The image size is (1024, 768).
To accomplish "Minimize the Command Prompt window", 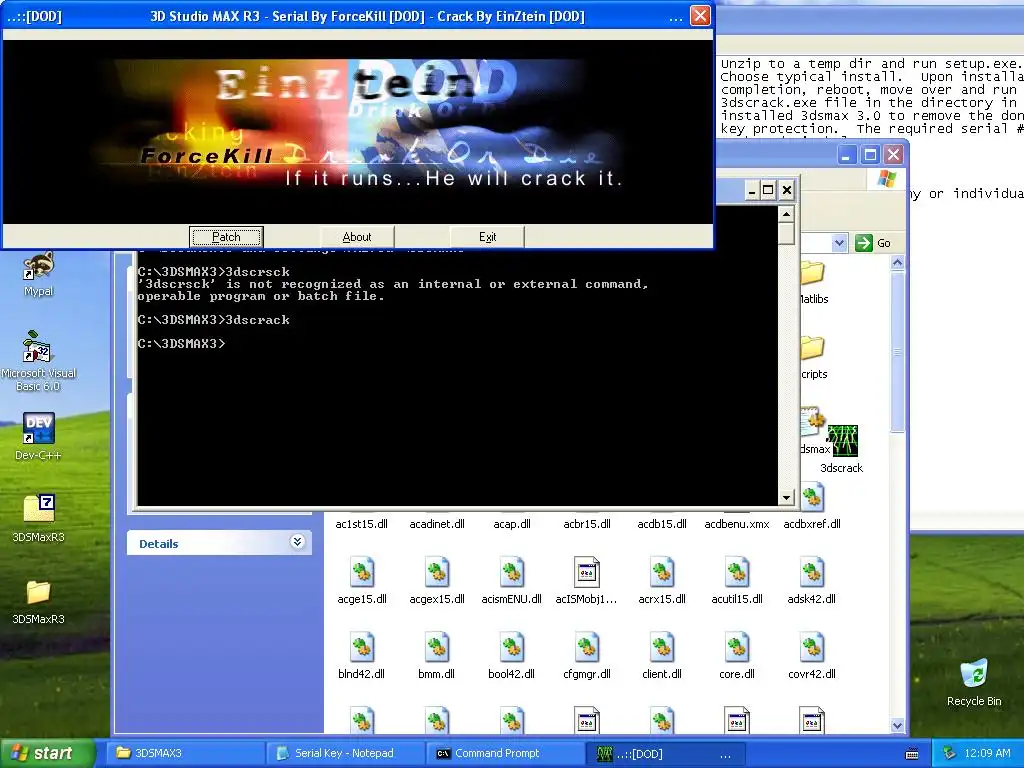I will click(752, 190).
